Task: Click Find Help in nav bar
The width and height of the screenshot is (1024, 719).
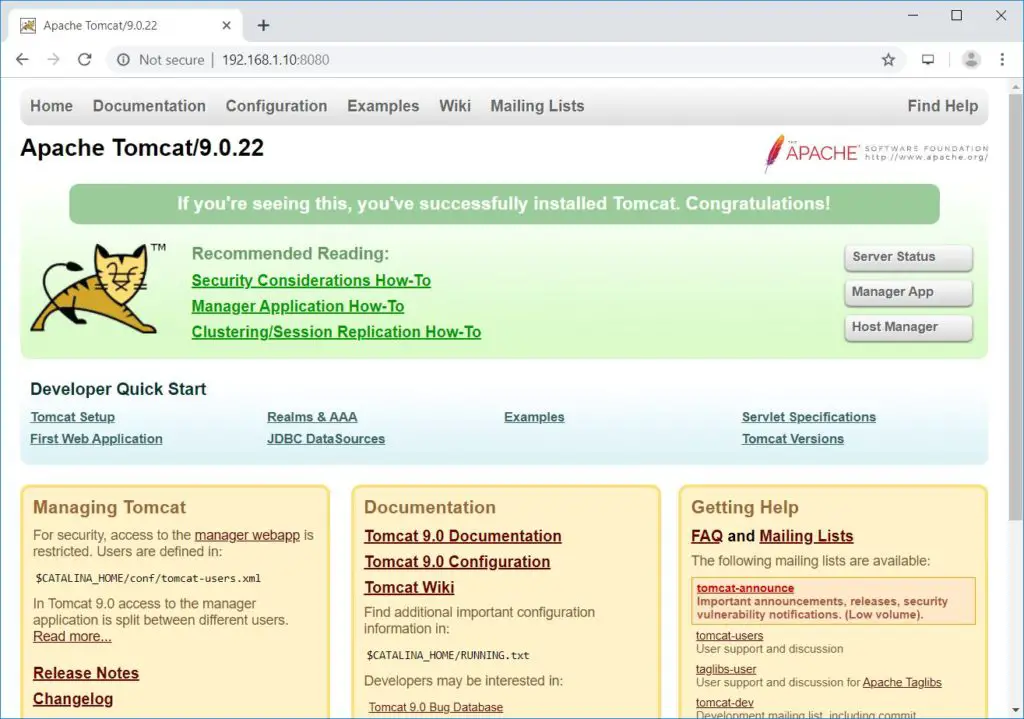Action: click(x=942, y=106)
